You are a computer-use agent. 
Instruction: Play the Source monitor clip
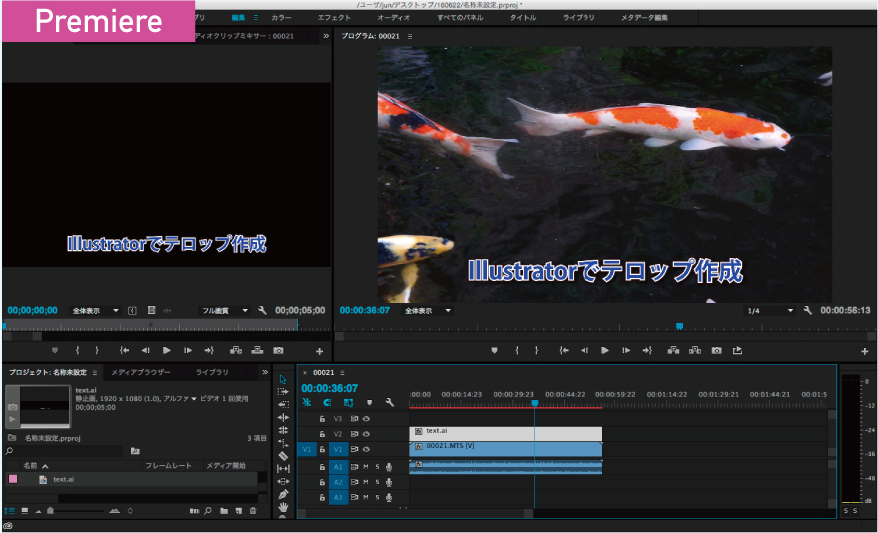coord(166,350)
